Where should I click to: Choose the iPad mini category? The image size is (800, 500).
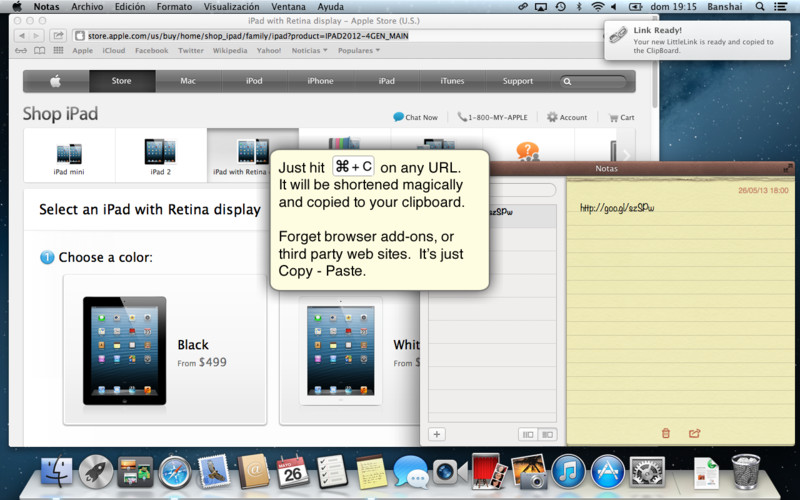tap(69, 156)
